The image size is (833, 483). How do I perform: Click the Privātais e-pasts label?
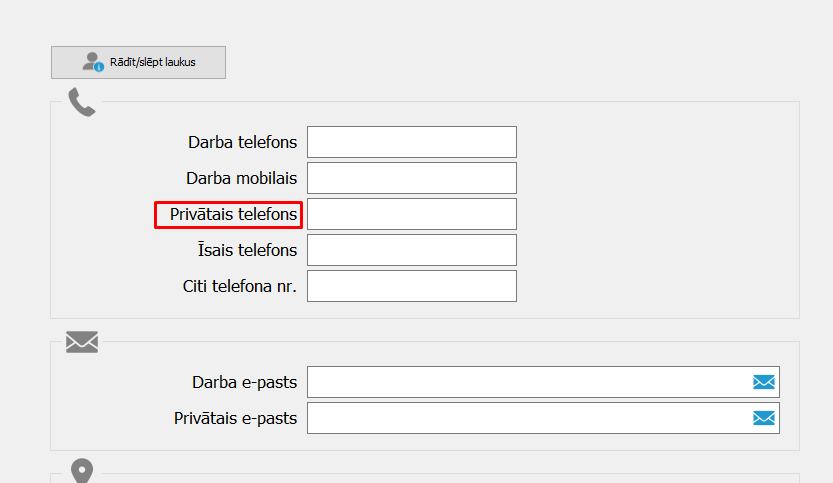point(235,419)
